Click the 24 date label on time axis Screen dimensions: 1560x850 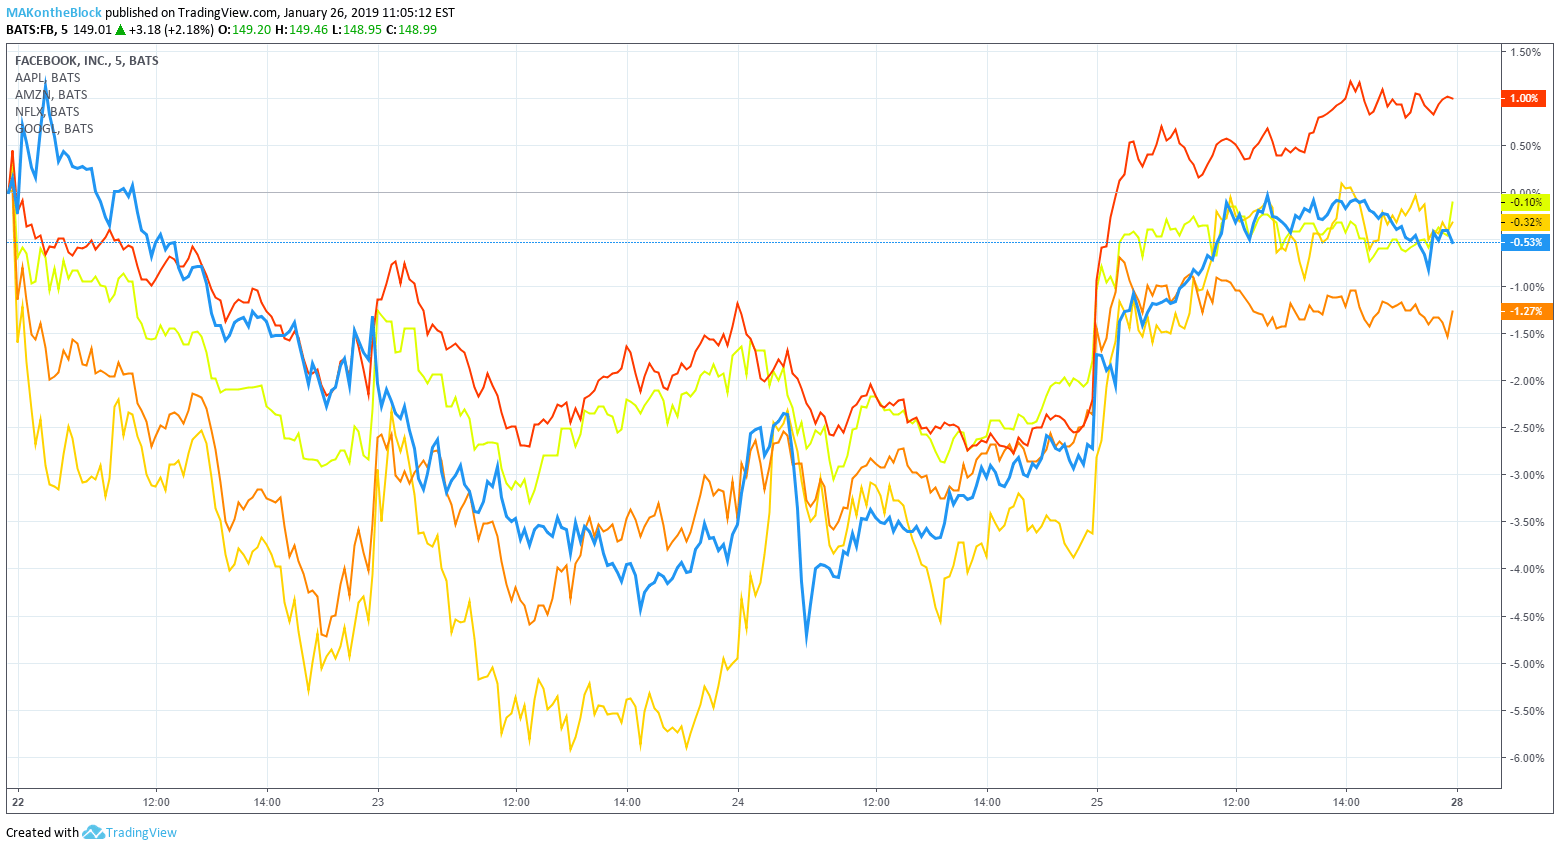[x=738, y=802]
